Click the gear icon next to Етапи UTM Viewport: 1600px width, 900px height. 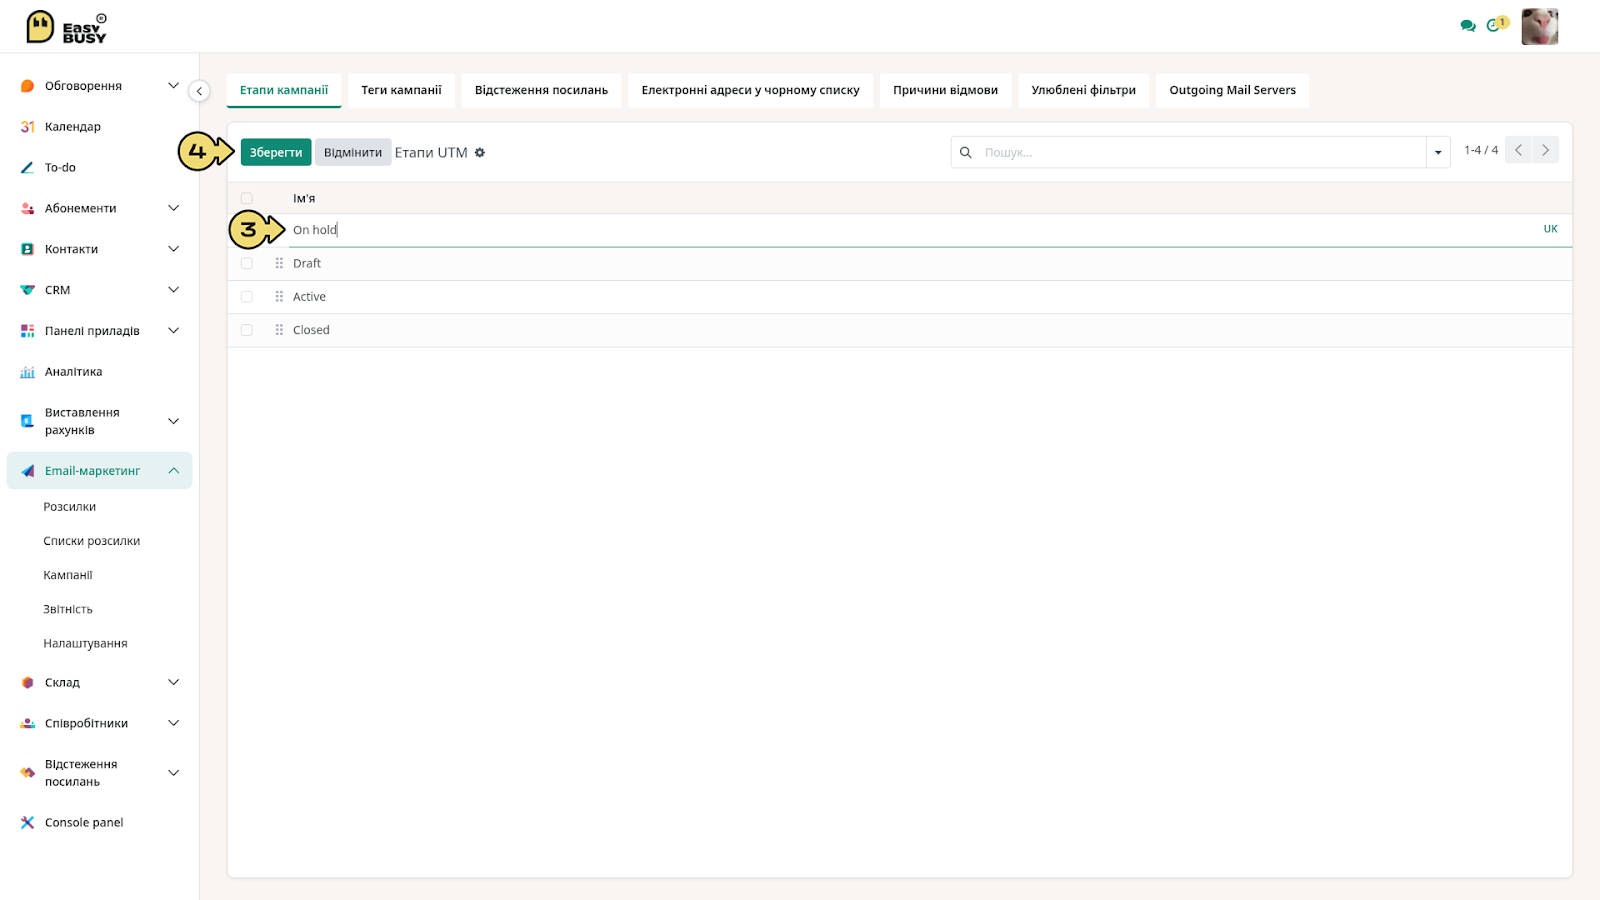click(480, 153)
